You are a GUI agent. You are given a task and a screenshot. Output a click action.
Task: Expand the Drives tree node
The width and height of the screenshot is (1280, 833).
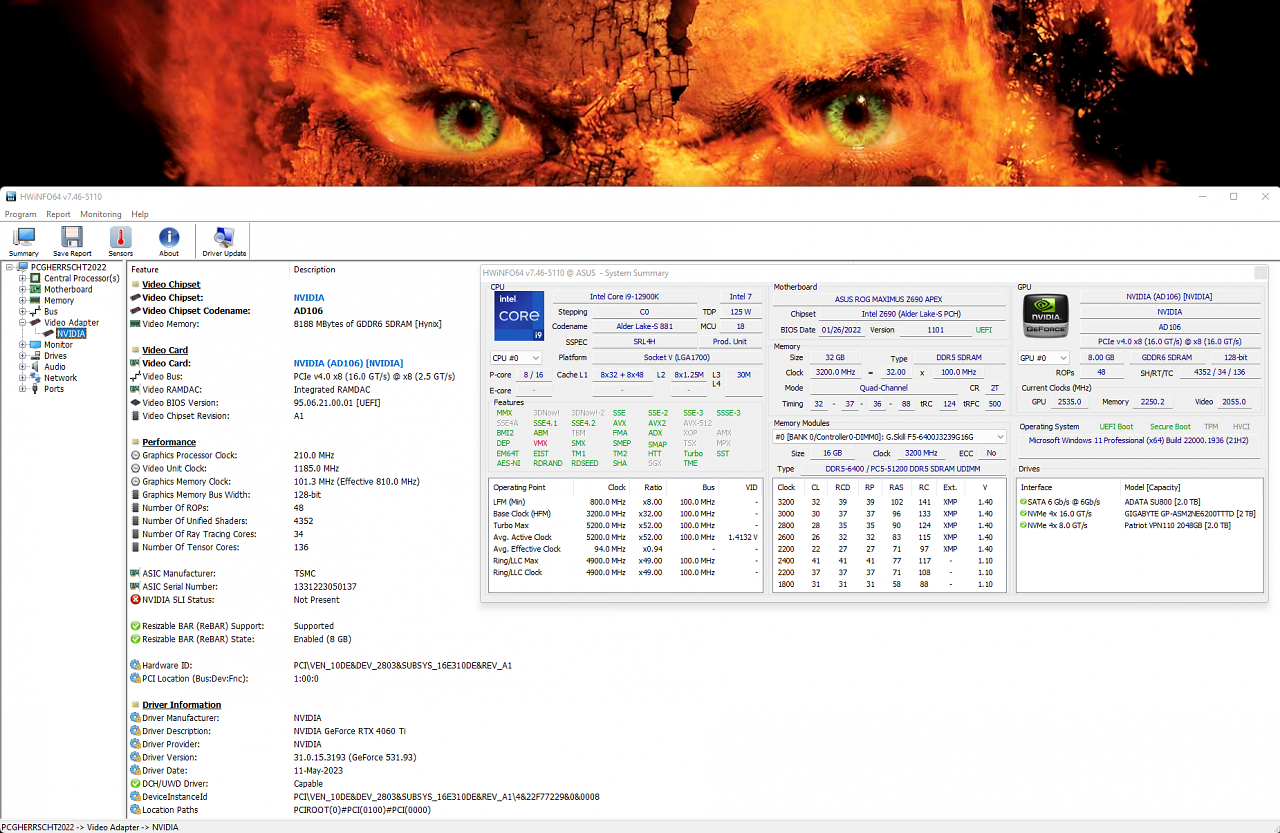coord(23,356)
